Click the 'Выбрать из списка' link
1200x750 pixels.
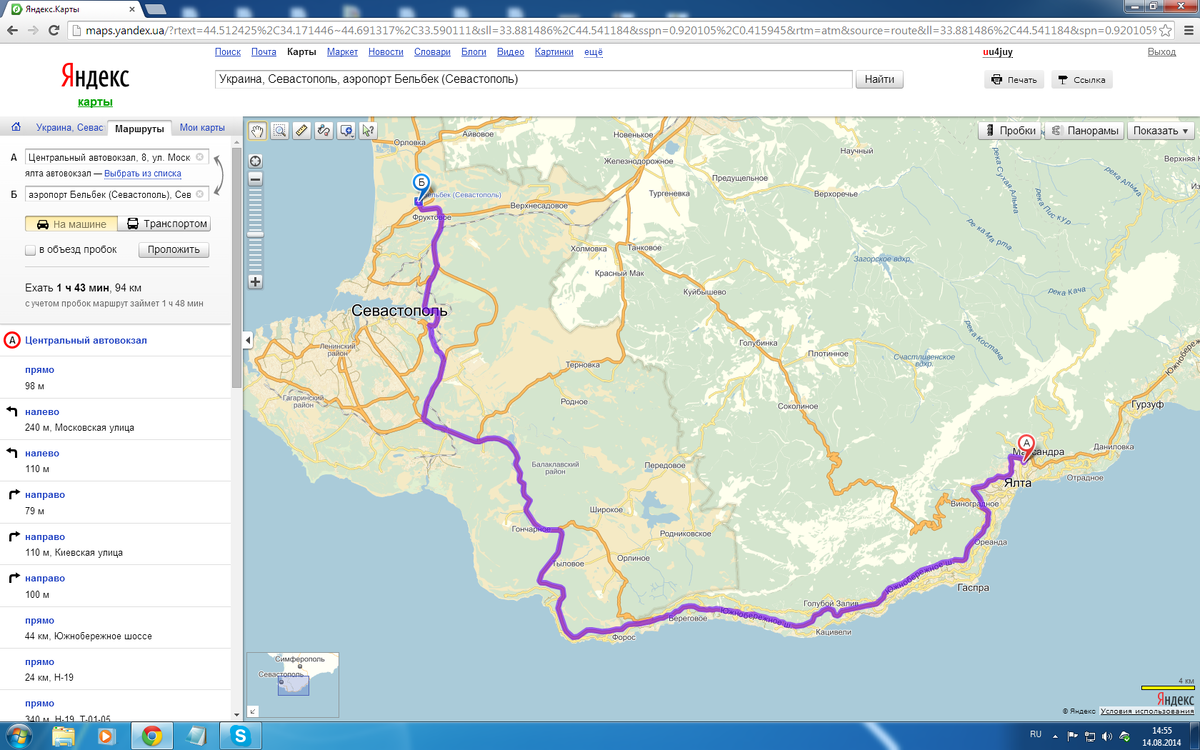(x=143, y=173)
